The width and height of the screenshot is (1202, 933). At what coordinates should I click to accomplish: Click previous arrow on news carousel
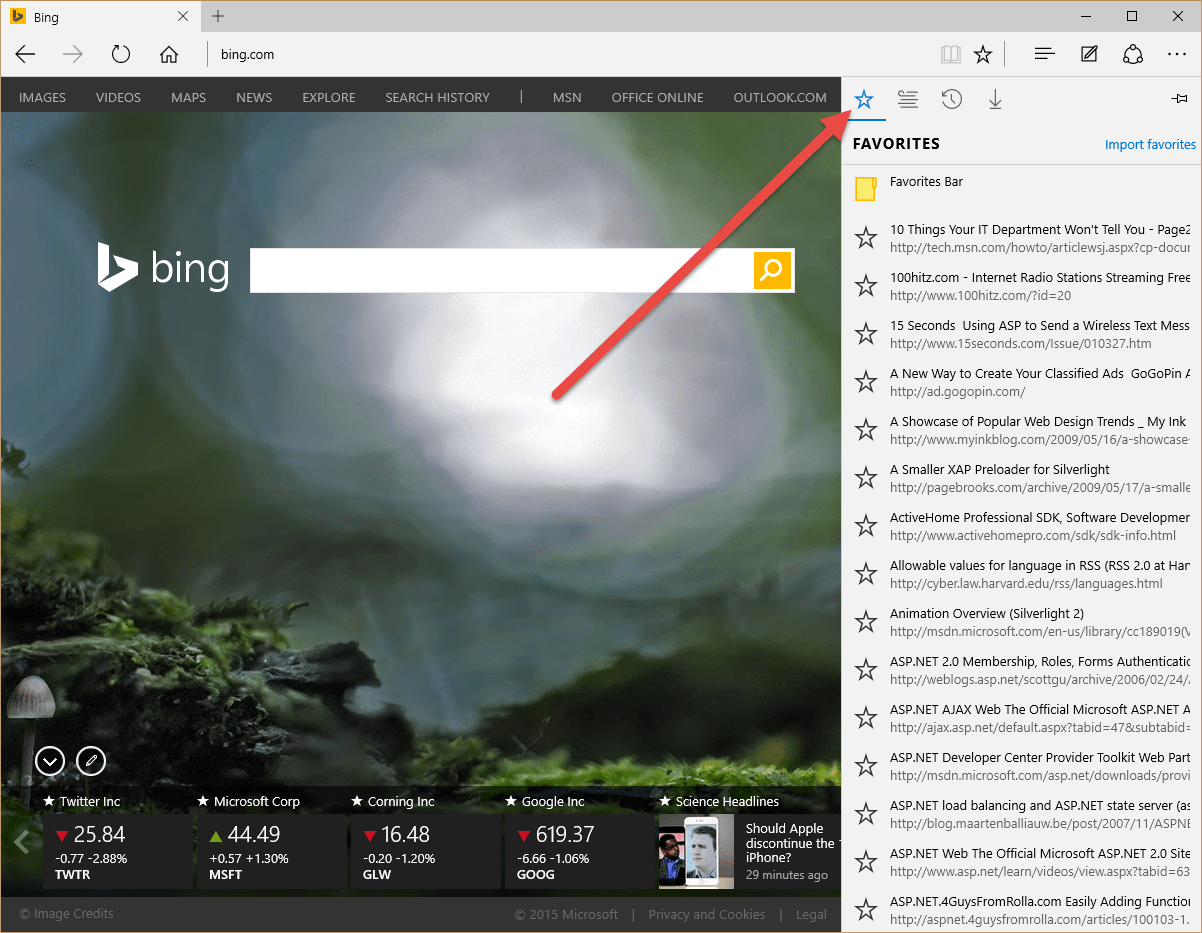click(21, 842)
